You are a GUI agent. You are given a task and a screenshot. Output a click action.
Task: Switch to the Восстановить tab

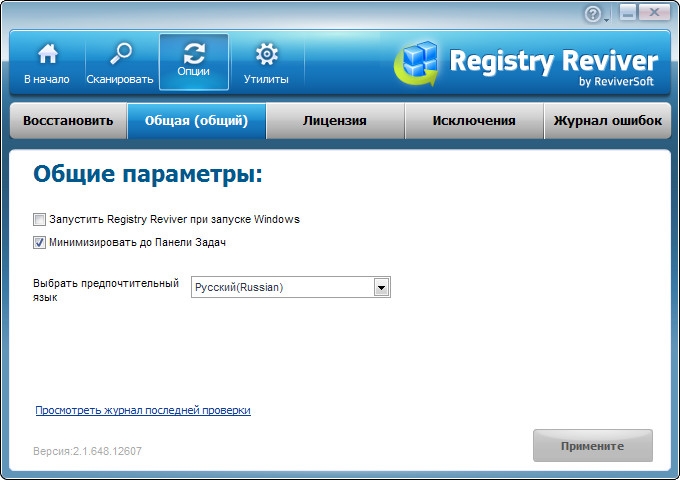[69, 121]
